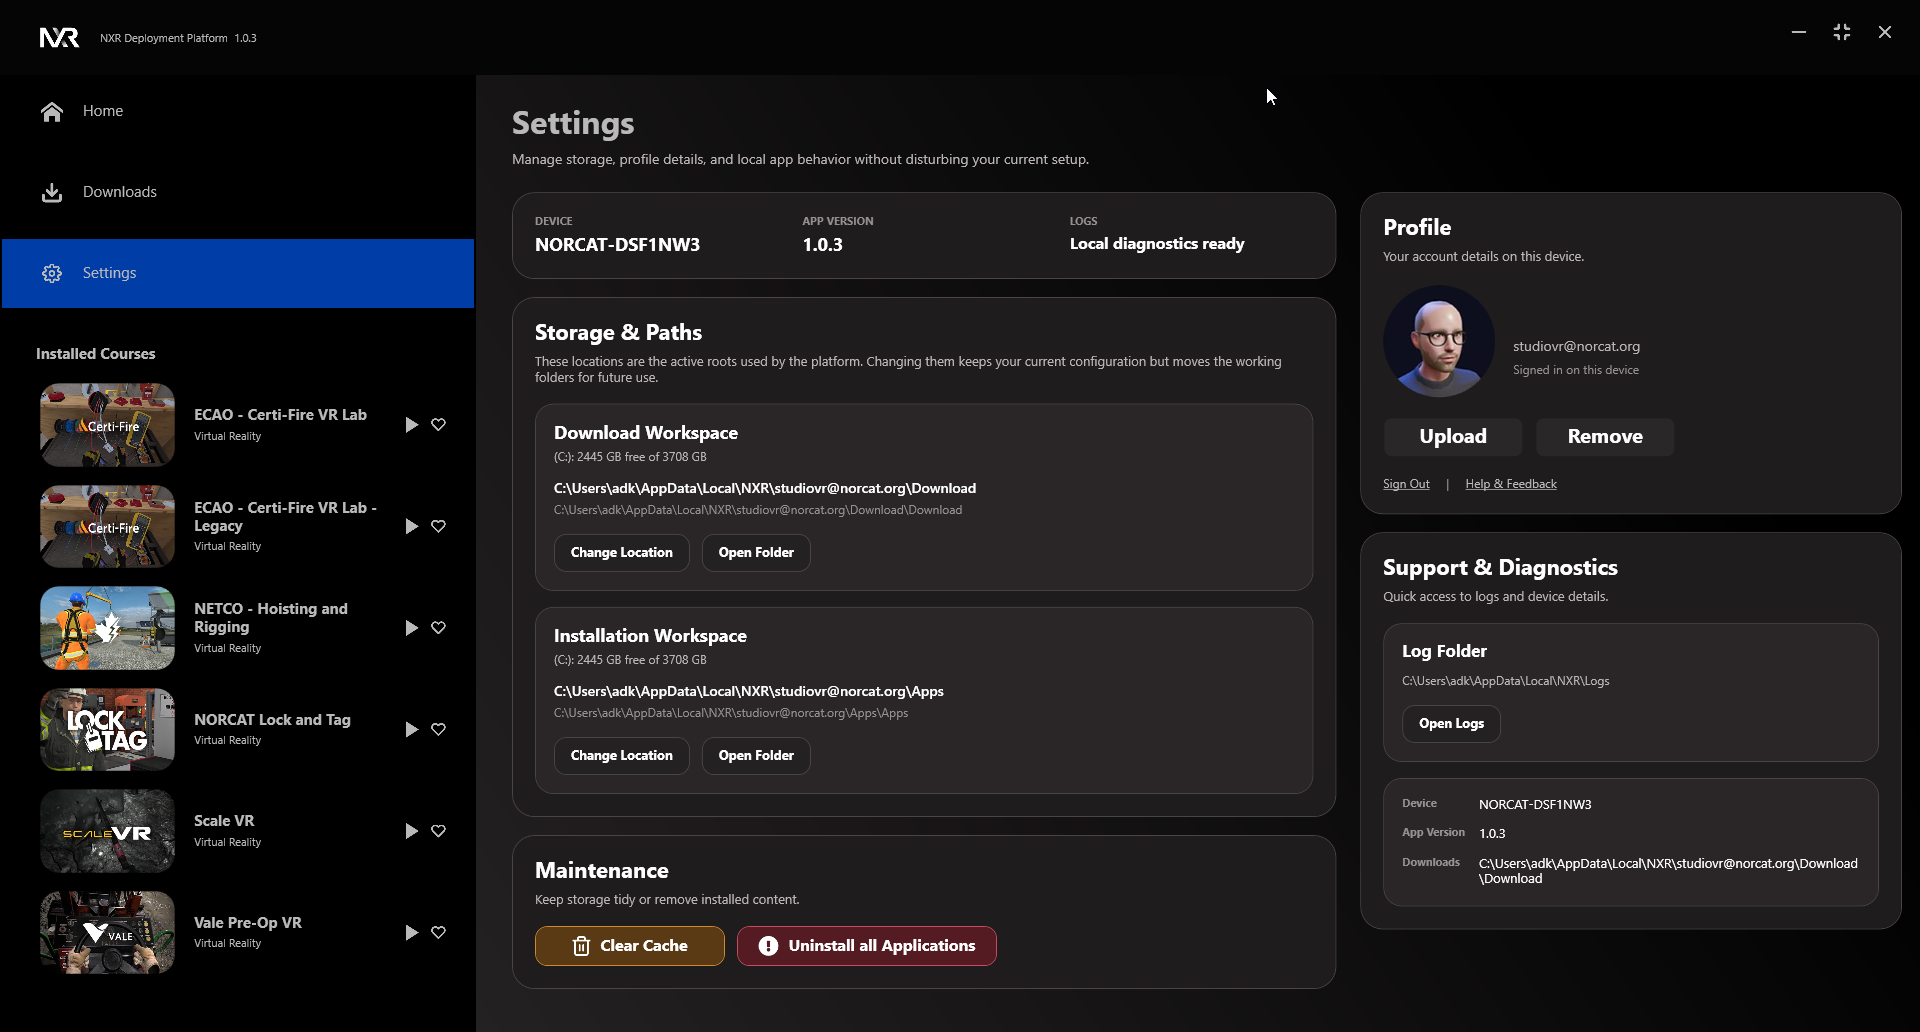
Task: Remove the profile picture
Action: coord(1604,437)
